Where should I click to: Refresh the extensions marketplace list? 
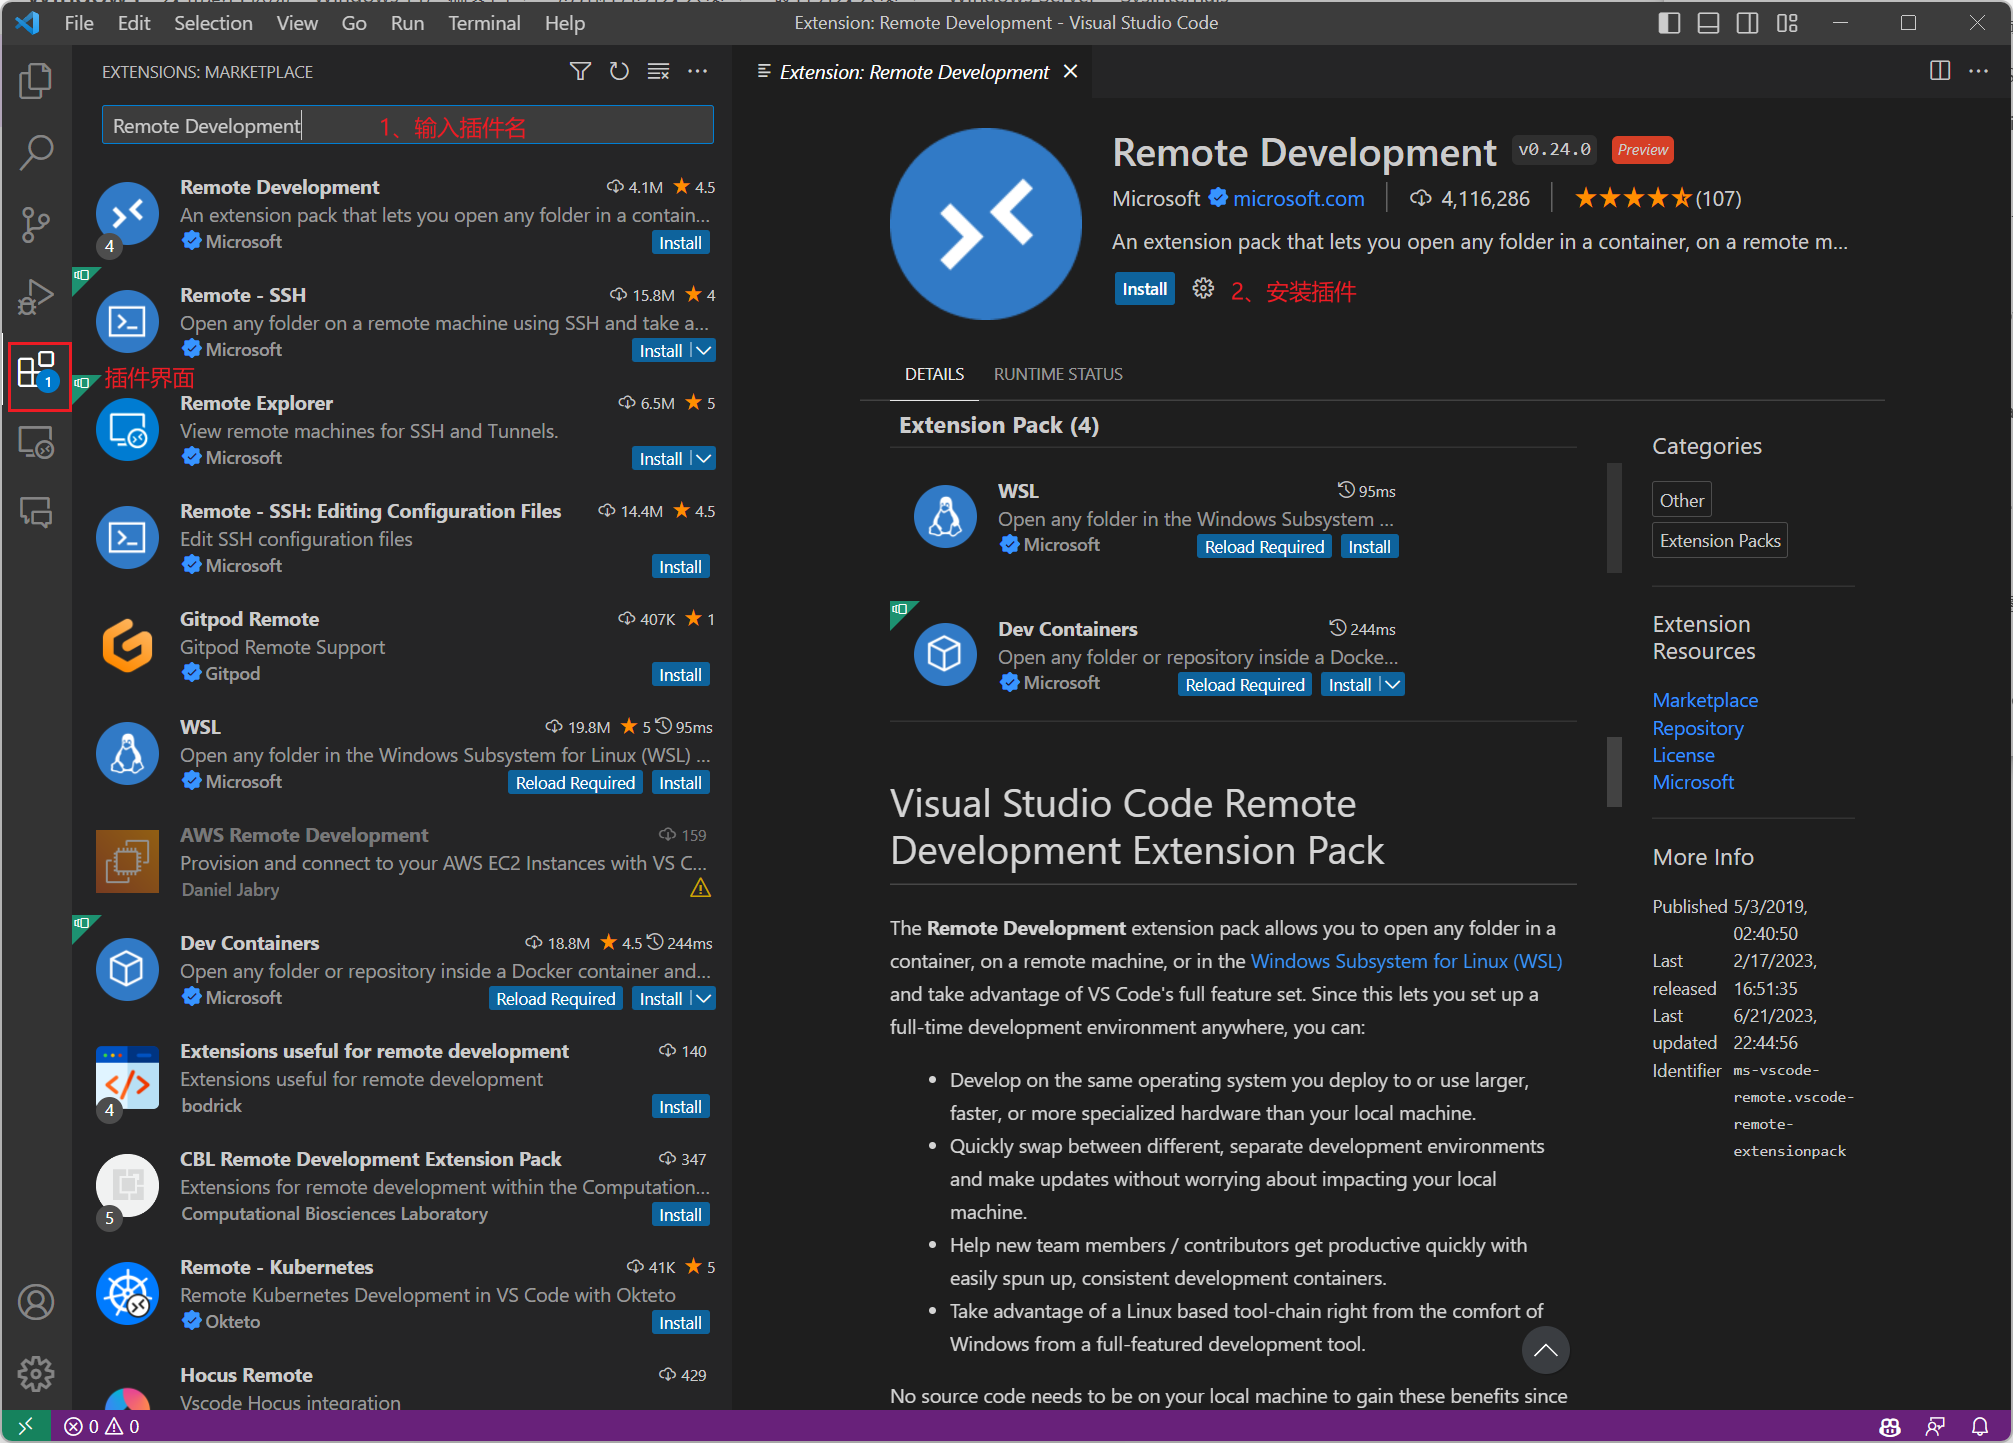(619, 71)
